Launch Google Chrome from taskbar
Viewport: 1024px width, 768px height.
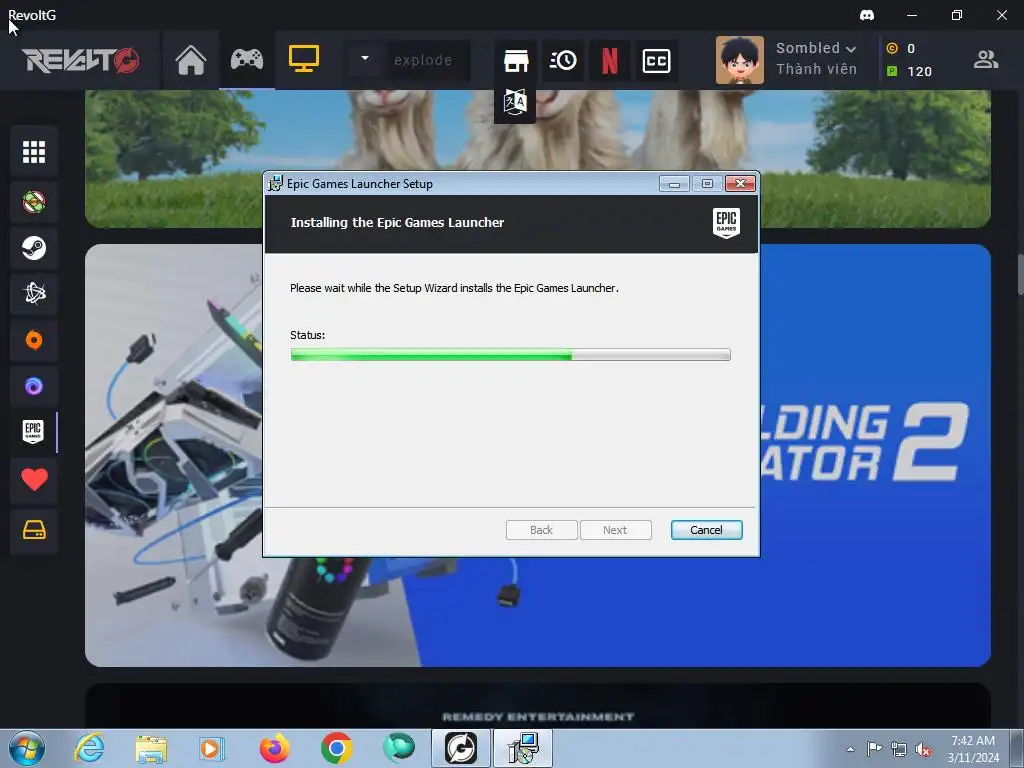click(x=337, y=748)
